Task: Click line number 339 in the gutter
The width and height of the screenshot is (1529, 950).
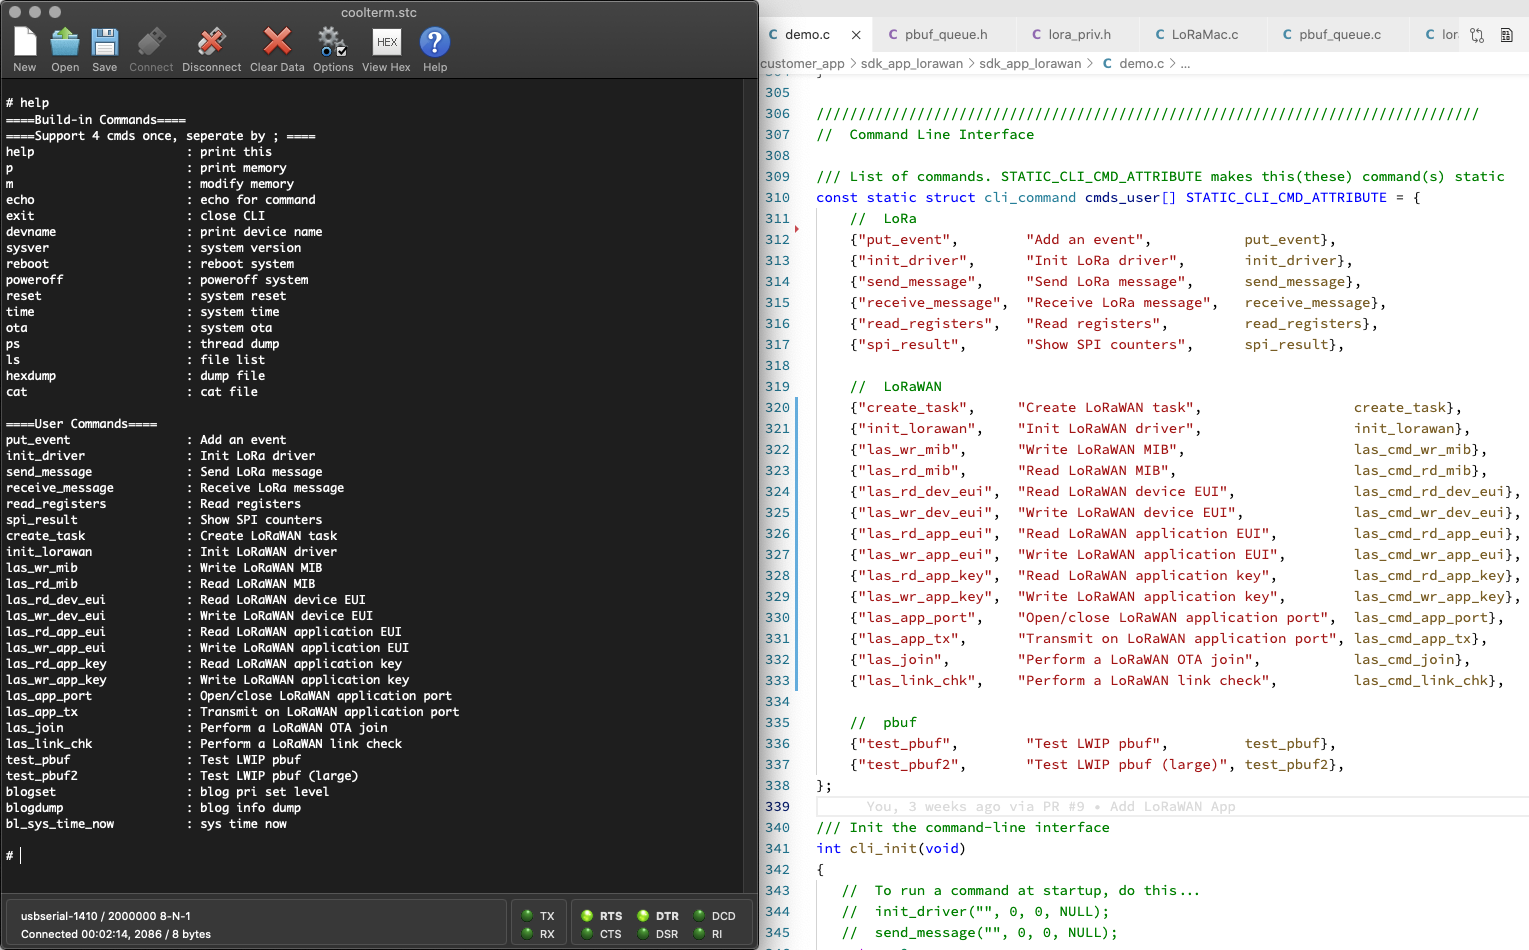Action: click(x=777, y=807)
